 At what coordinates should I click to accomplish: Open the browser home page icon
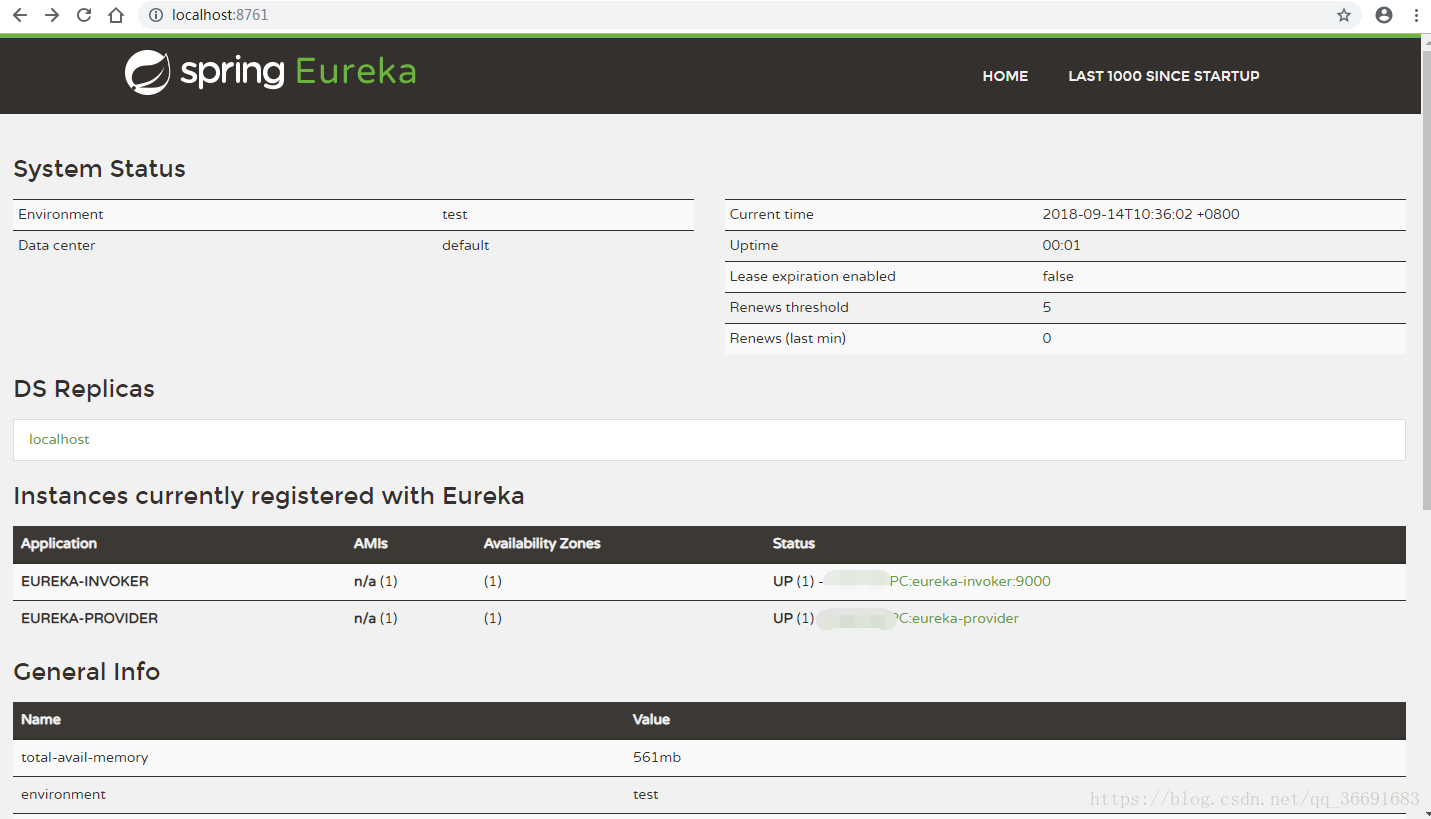point(116,15)
